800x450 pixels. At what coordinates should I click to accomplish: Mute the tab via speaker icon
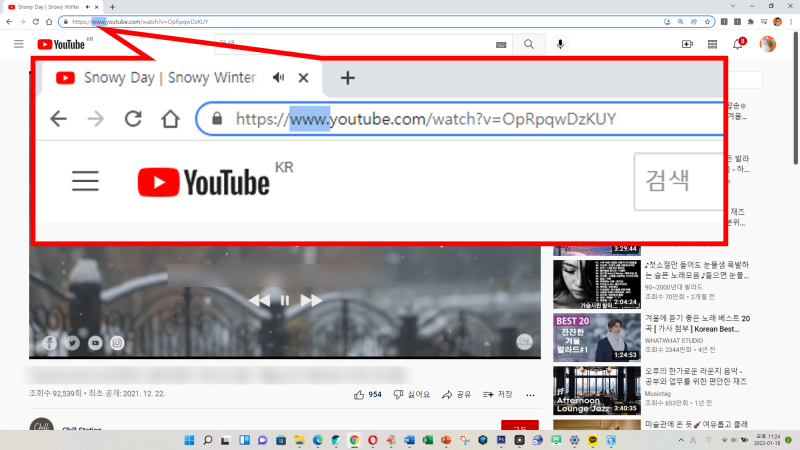(88, 7)
